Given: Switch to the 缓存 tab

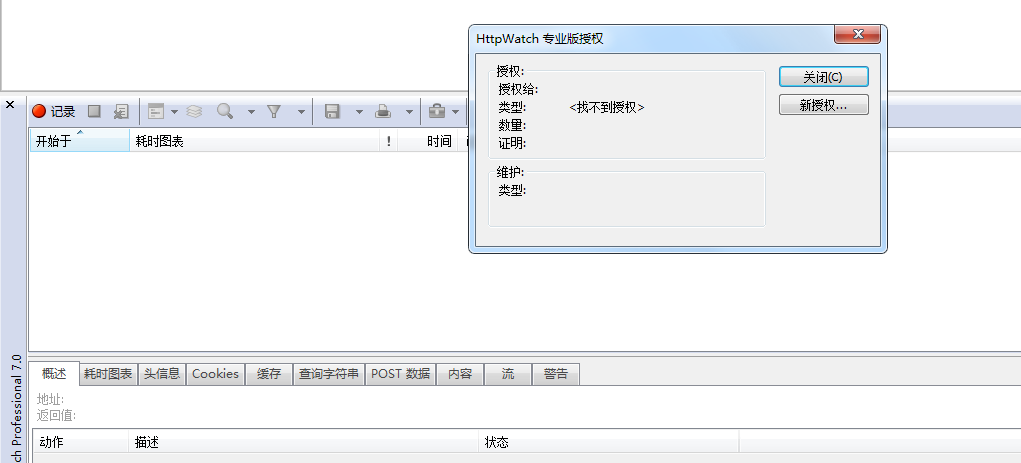Looking at the screenshot, I should 269,374.
